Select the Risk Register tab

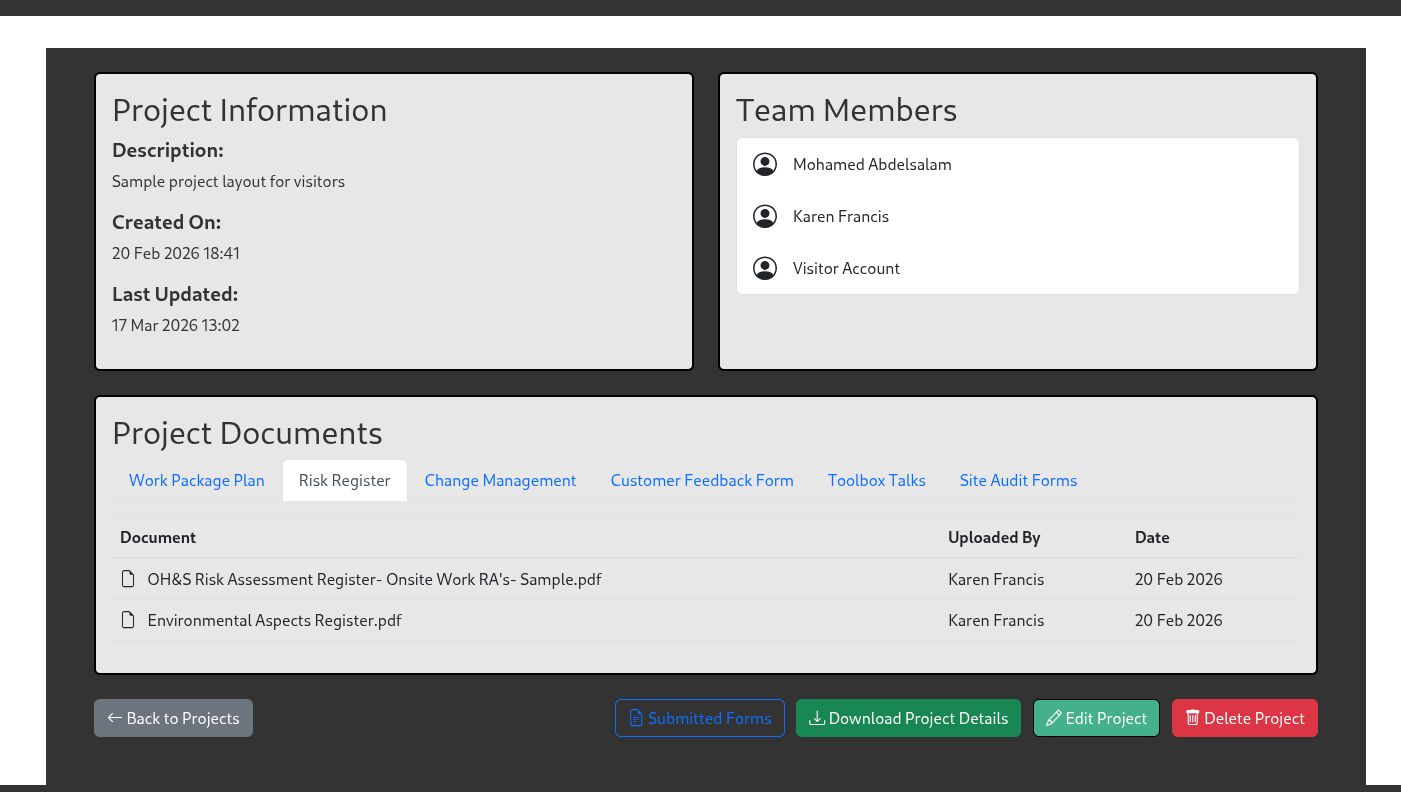click(x=345, y=480)
